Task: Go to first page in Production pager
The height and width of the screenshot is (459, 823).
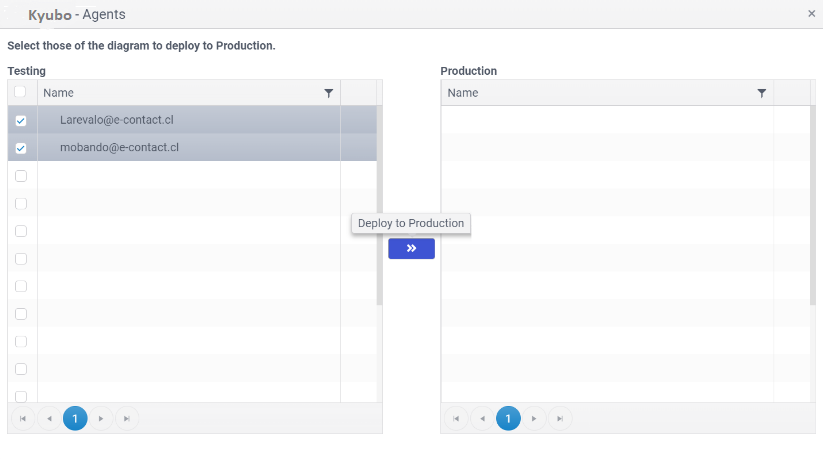Action: (x=455, y=418)
